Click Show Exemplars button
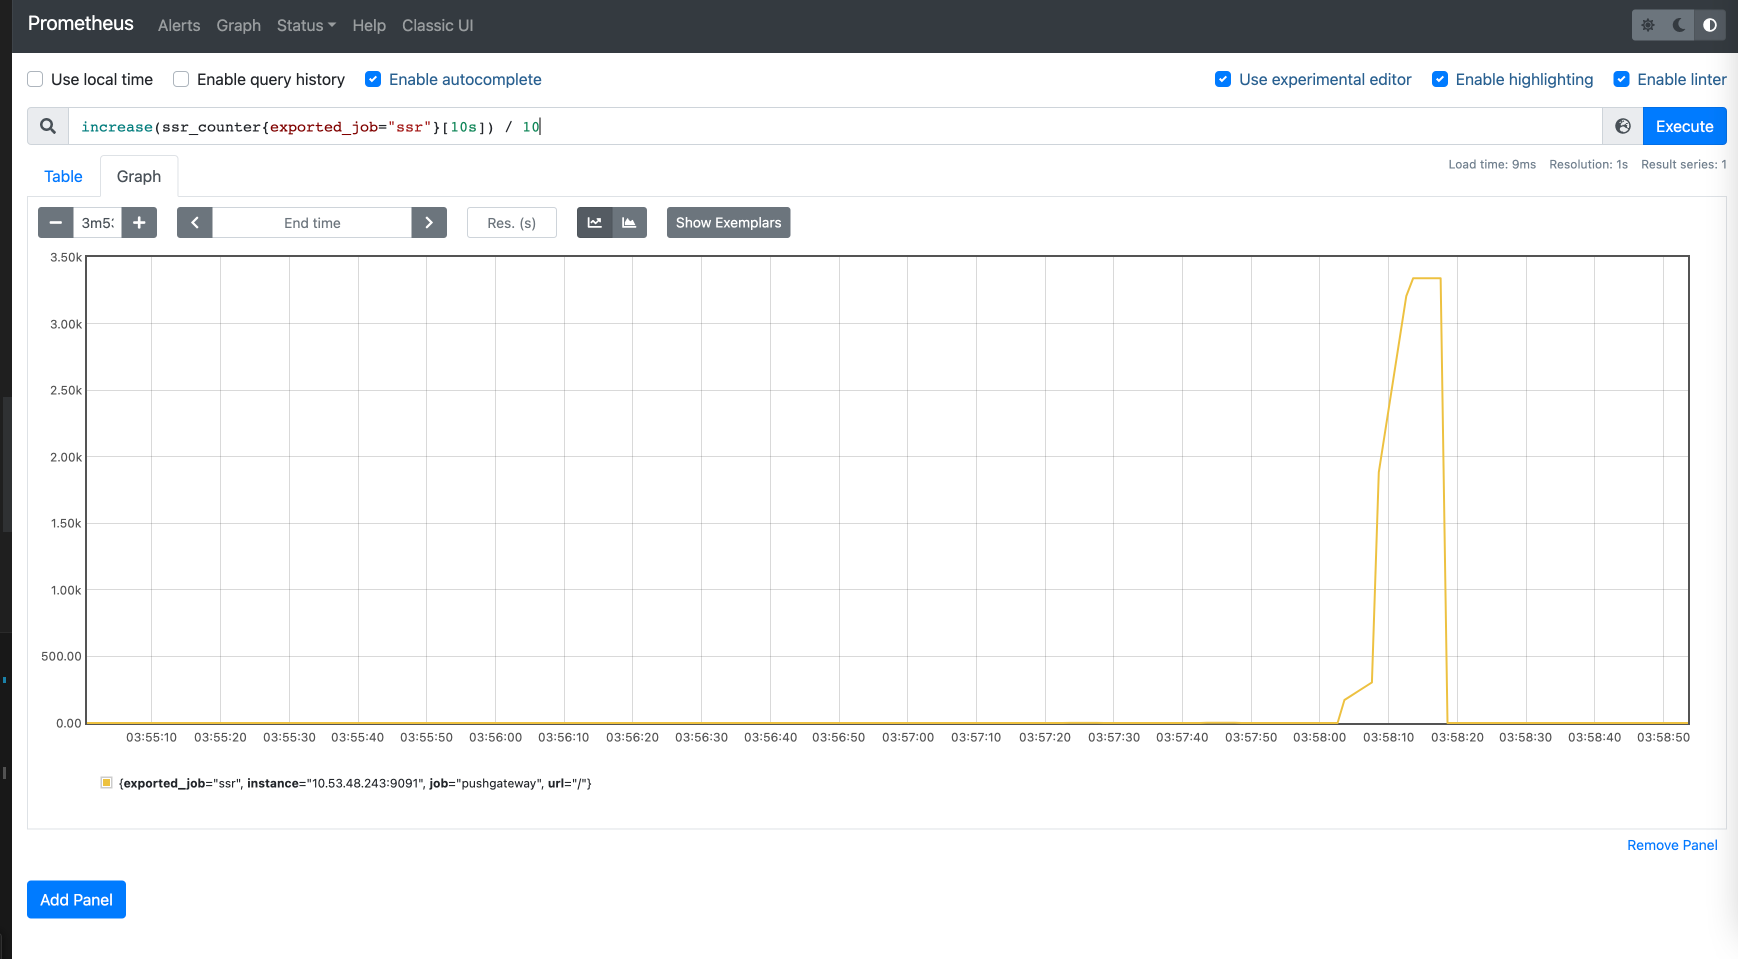 tap(728, 222)
